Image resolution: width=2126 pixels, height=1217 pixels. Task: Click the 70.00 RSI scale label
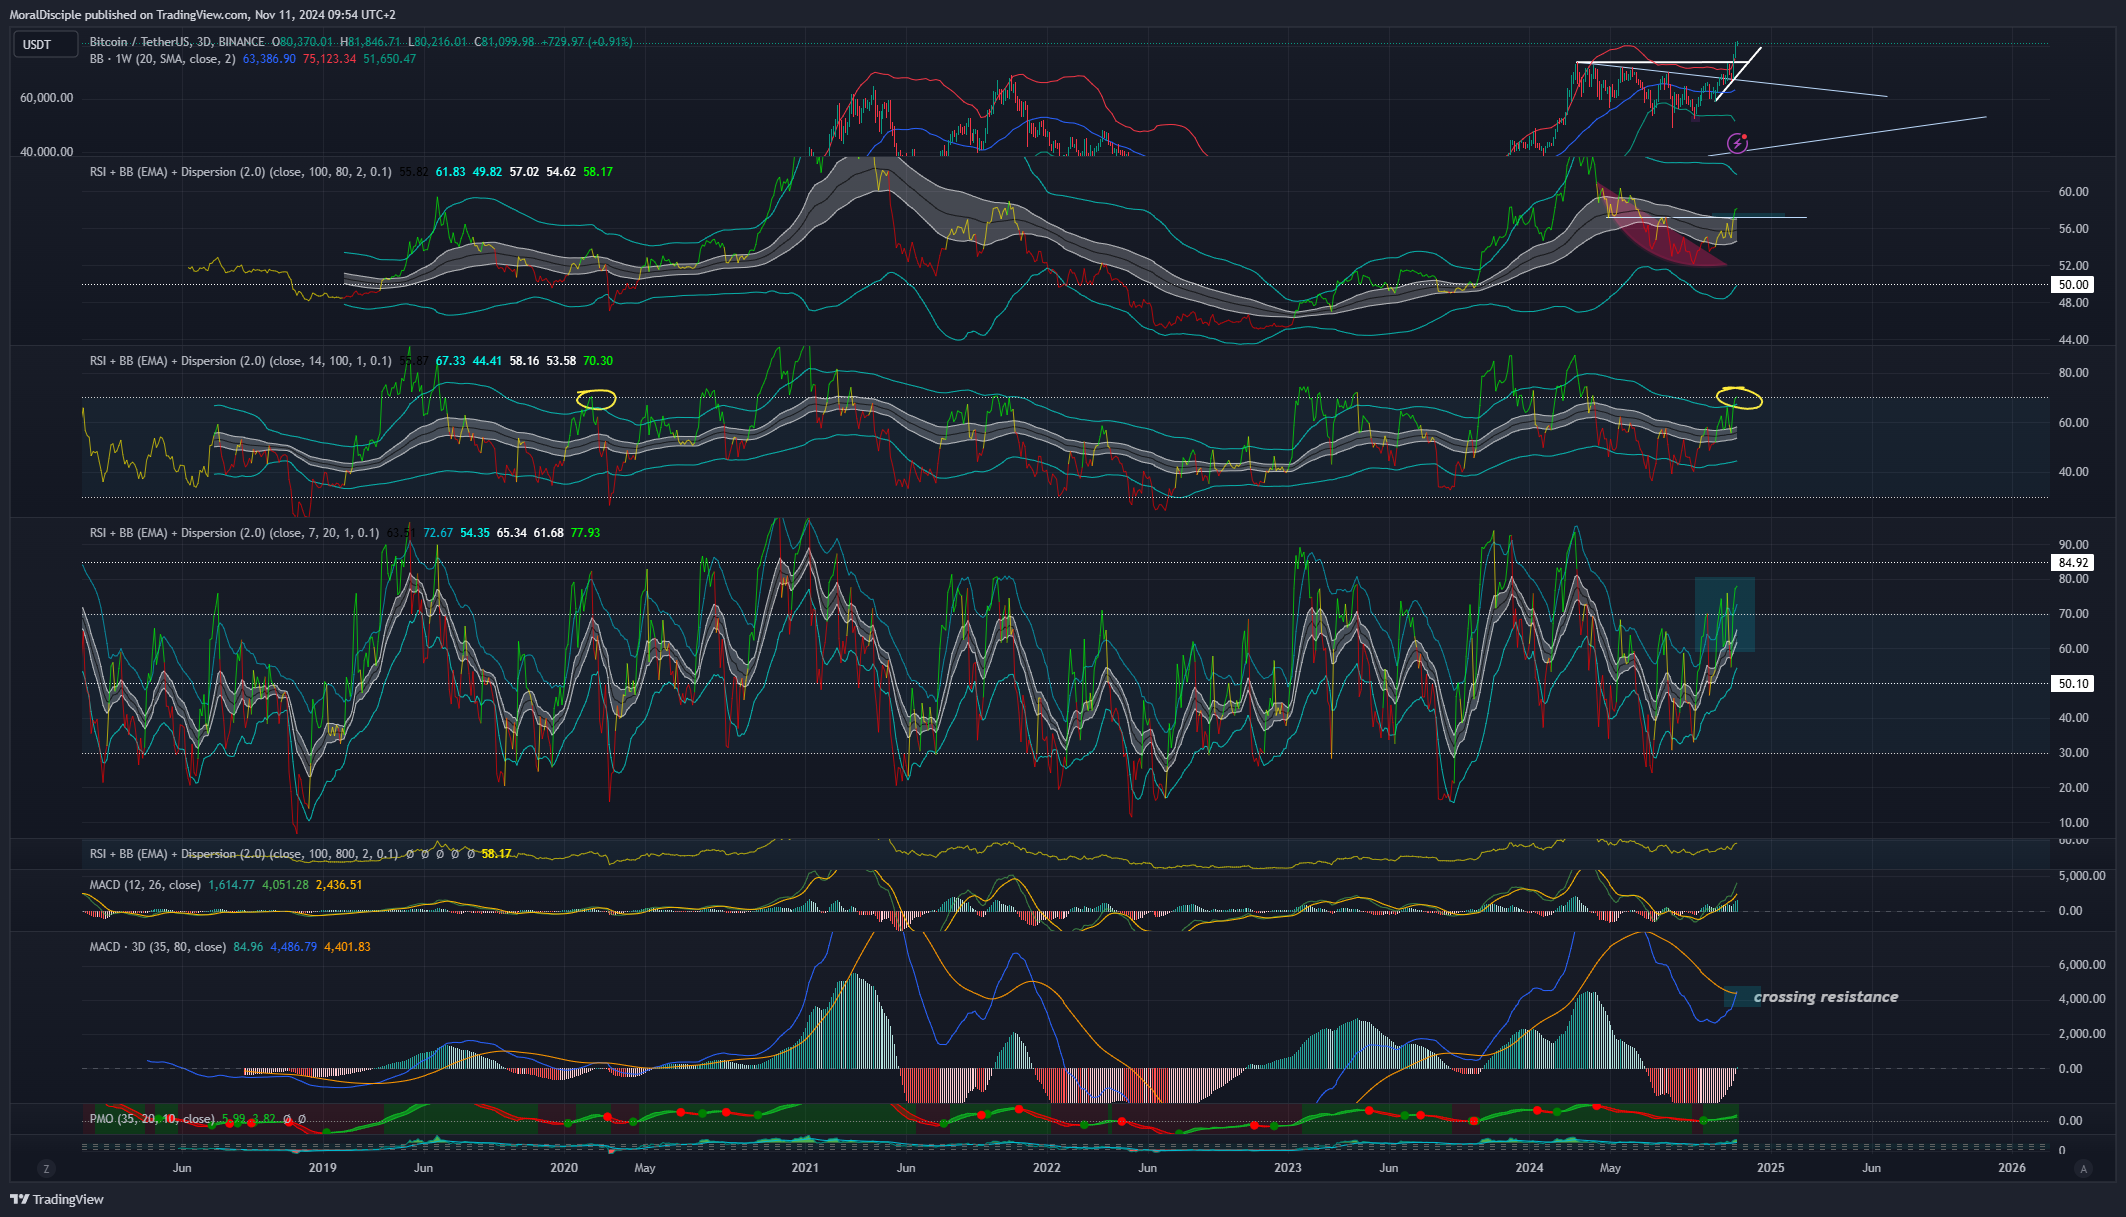point(2074,614)
